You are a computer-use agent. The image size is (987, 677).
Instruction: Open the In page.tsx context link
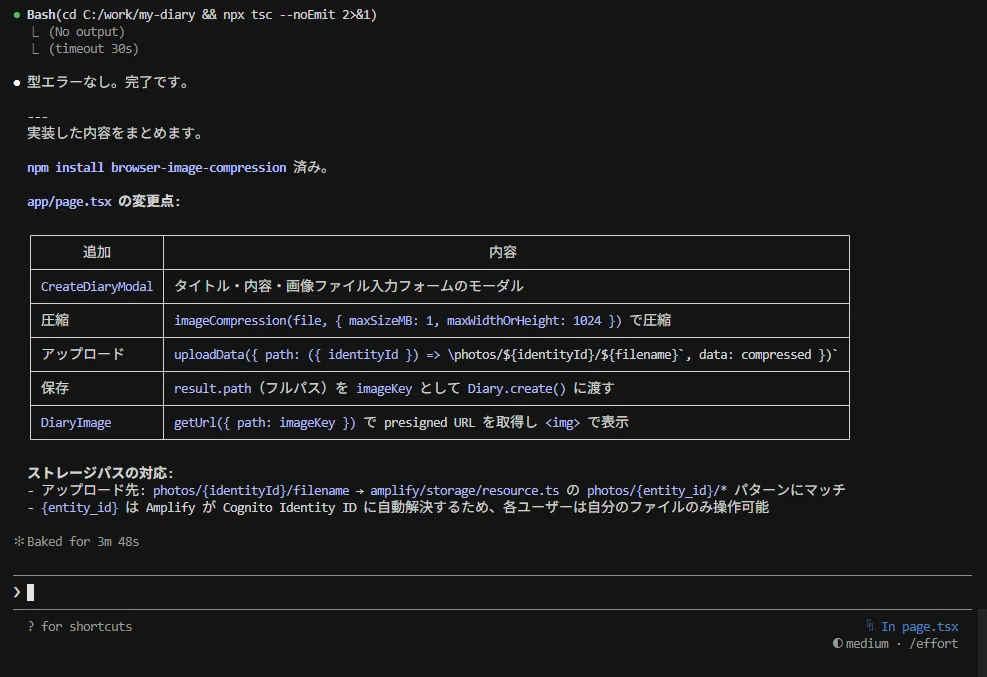coord(919,627)
